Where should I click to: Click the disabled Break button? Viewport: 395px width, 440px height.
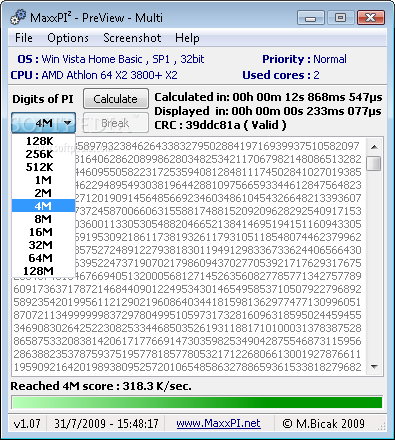[x=116, y=123]
